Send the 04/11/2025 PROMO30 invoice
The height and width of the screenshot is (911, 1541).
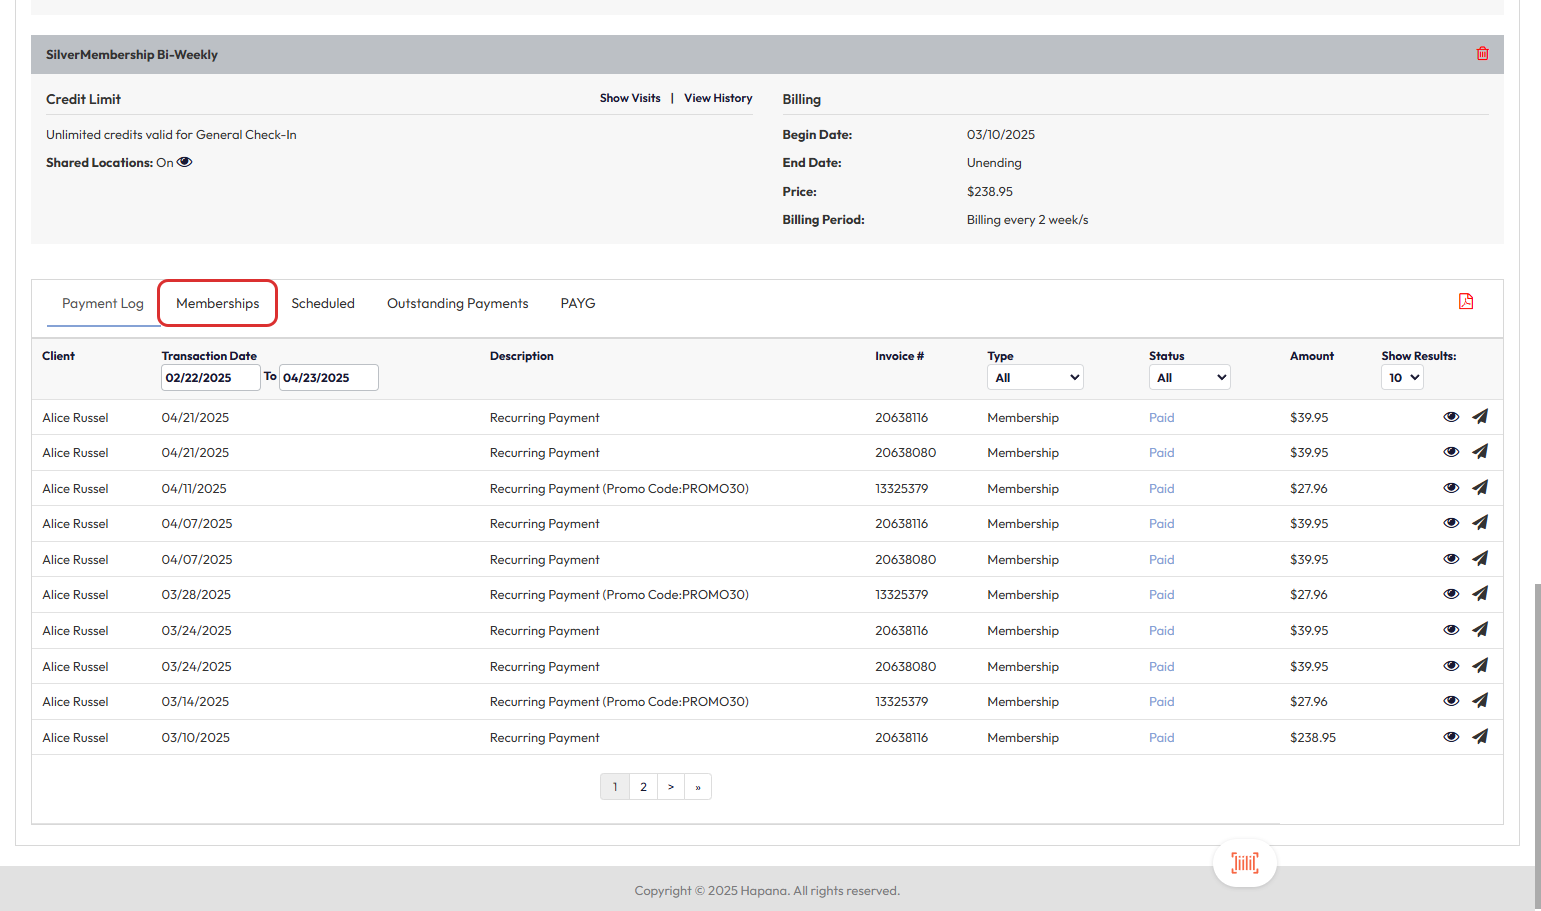click(x=1480, y=488)
